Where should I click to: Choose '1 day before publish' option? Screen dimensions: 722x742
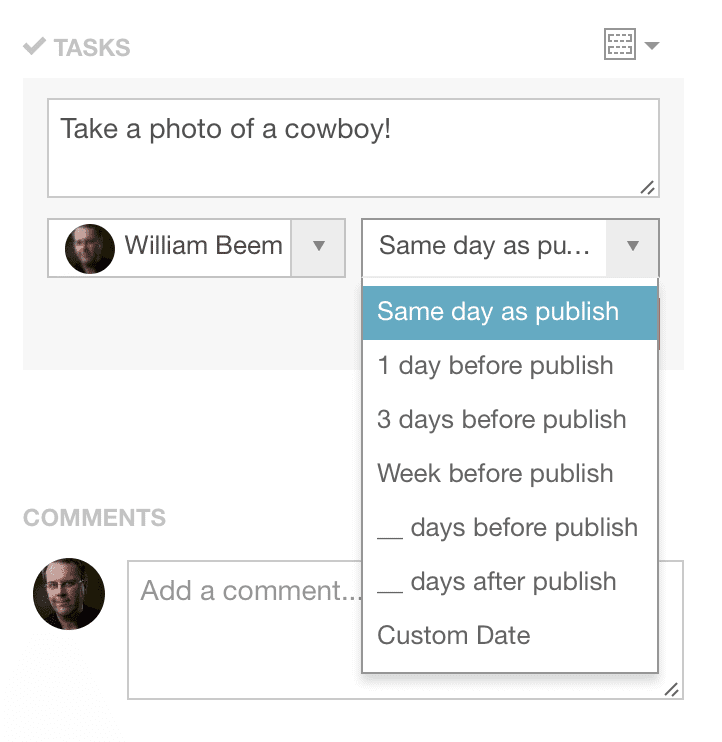coord(510,366)
